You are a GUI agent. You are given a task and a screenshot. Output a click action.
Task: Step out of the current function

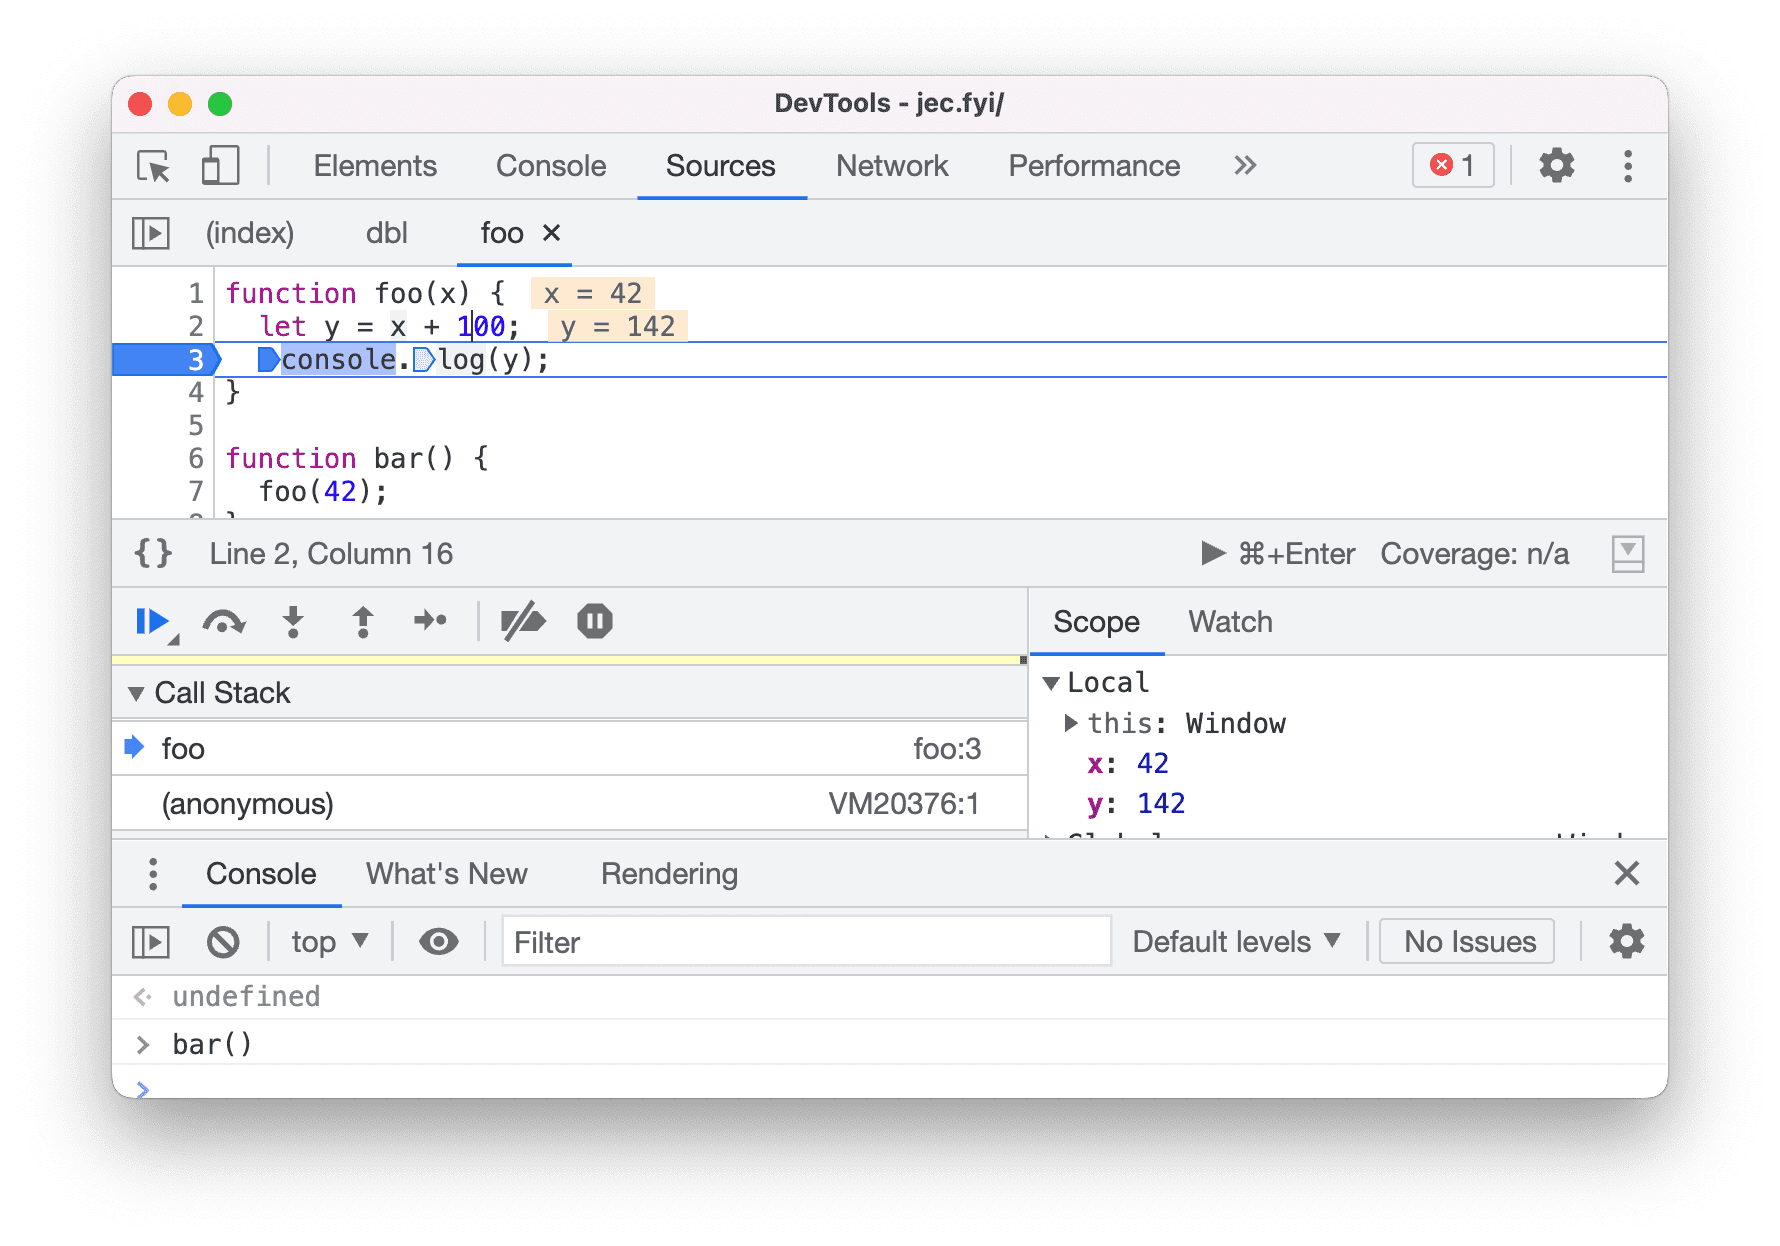[x=362, y=621]
